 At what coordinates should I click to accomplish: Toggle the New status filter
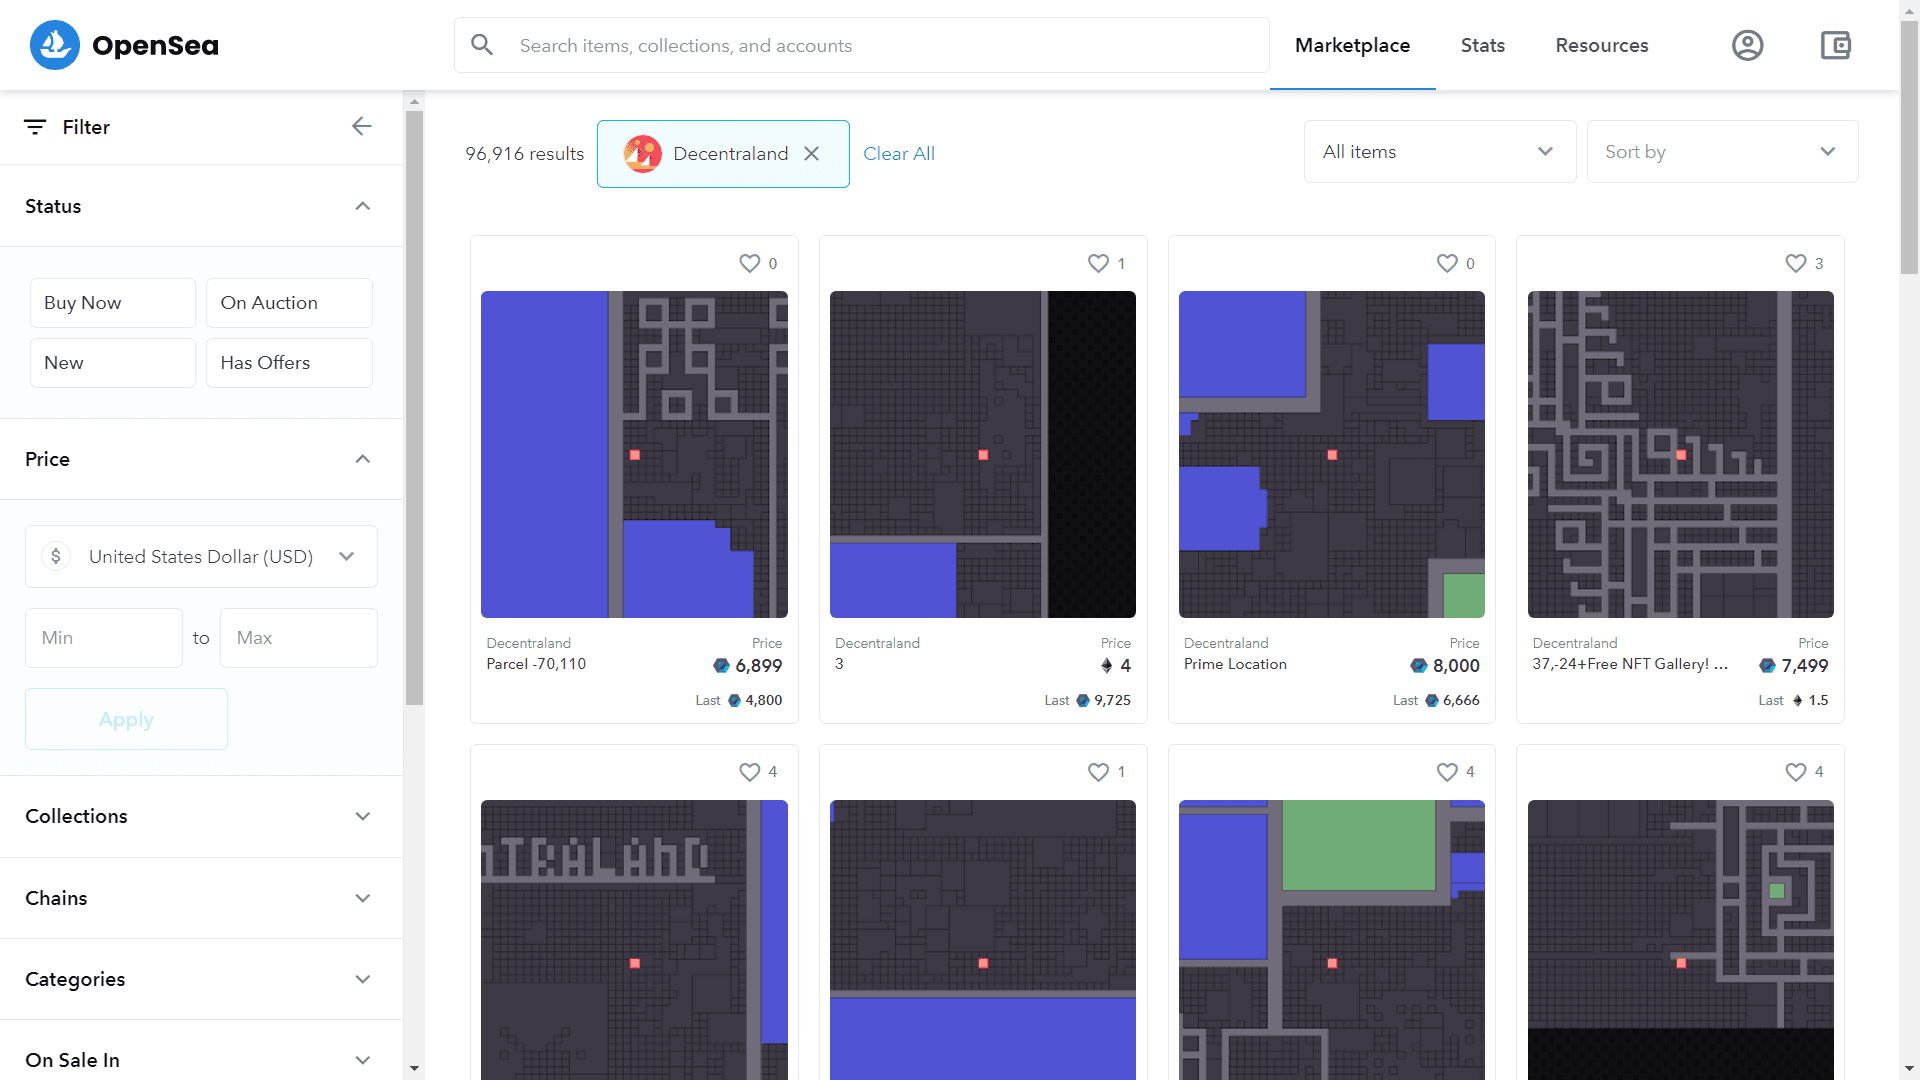click(x=113, y=363)
